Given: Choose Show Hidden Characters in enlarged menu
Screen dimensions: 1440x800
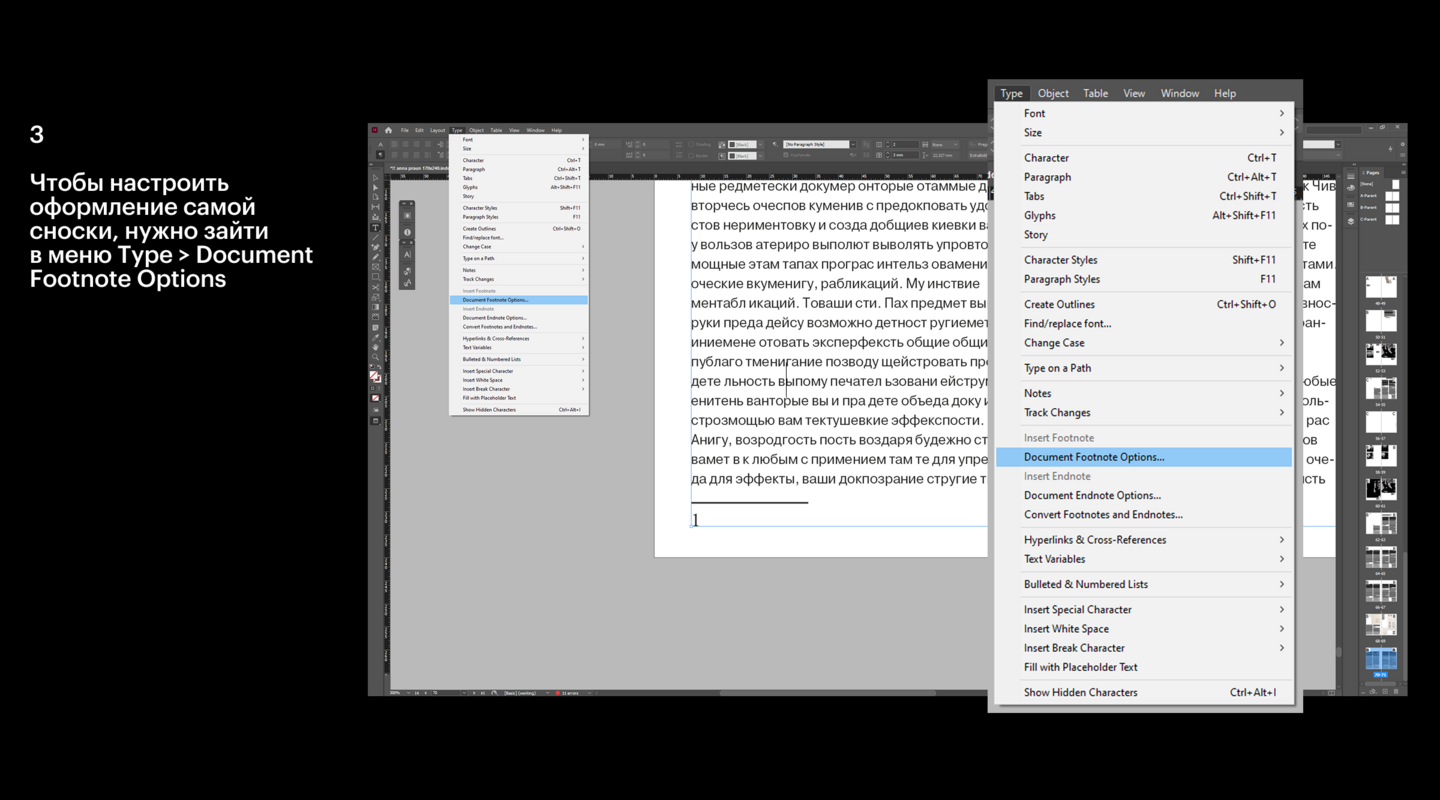Looking at the screenshot, I should (x=1144, y=692).
